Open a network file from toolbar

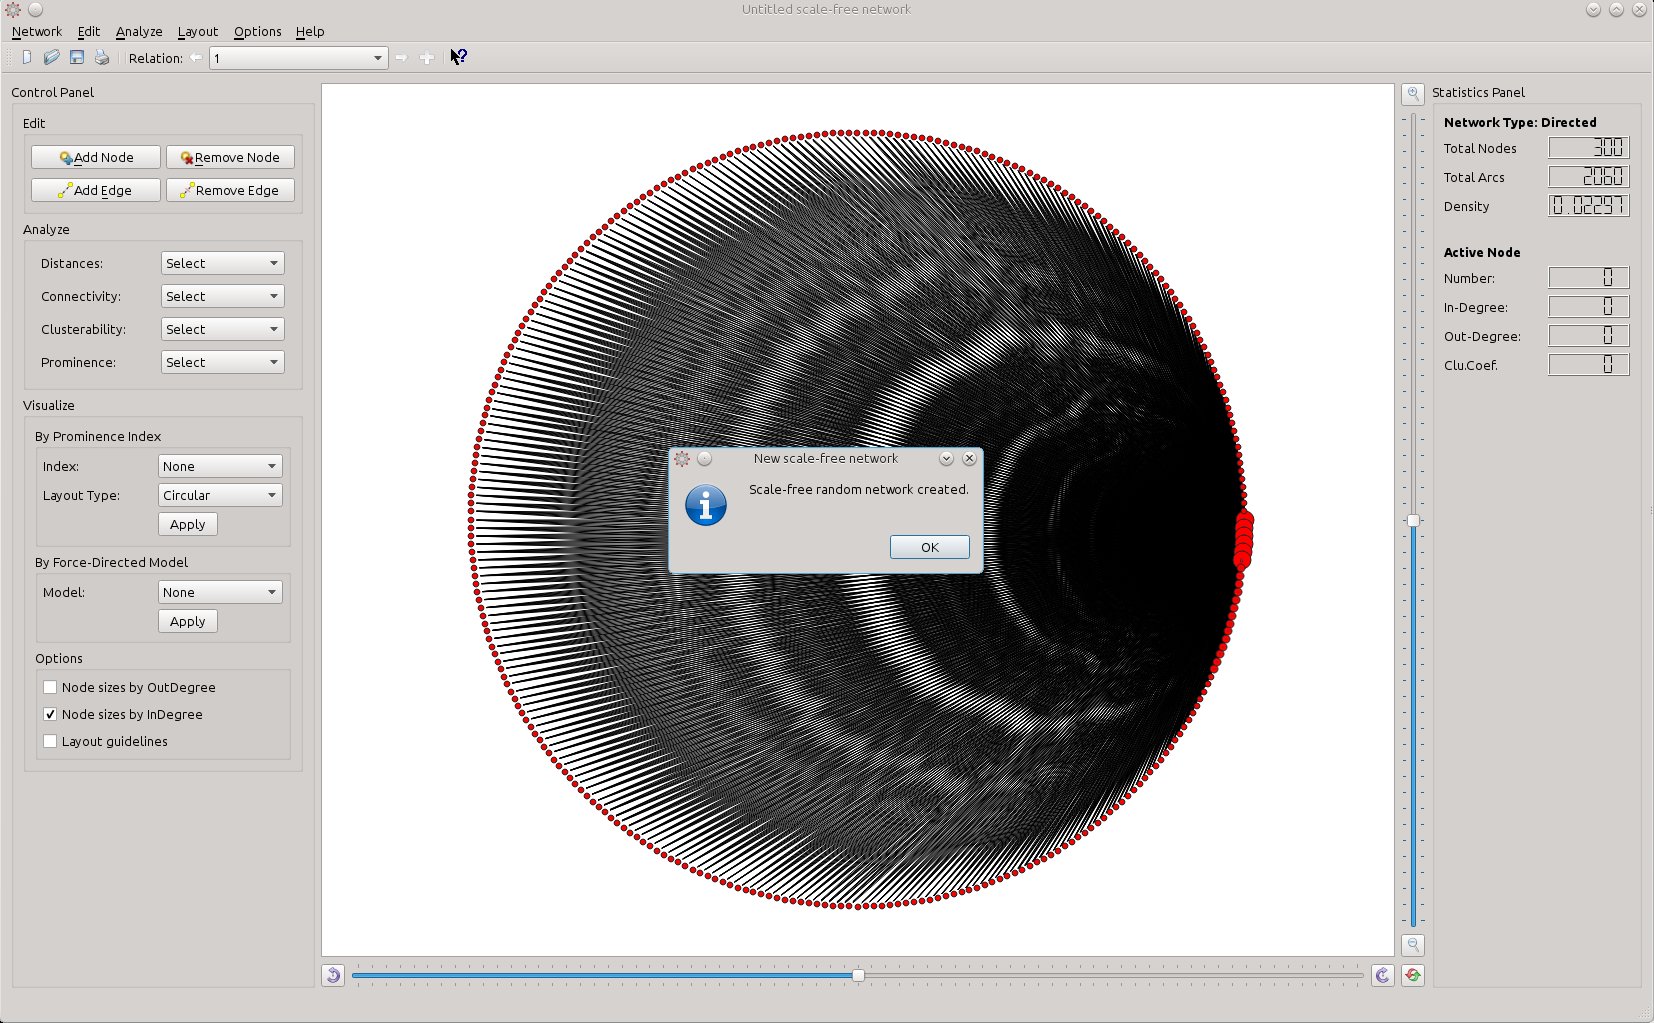pos(52,58)
